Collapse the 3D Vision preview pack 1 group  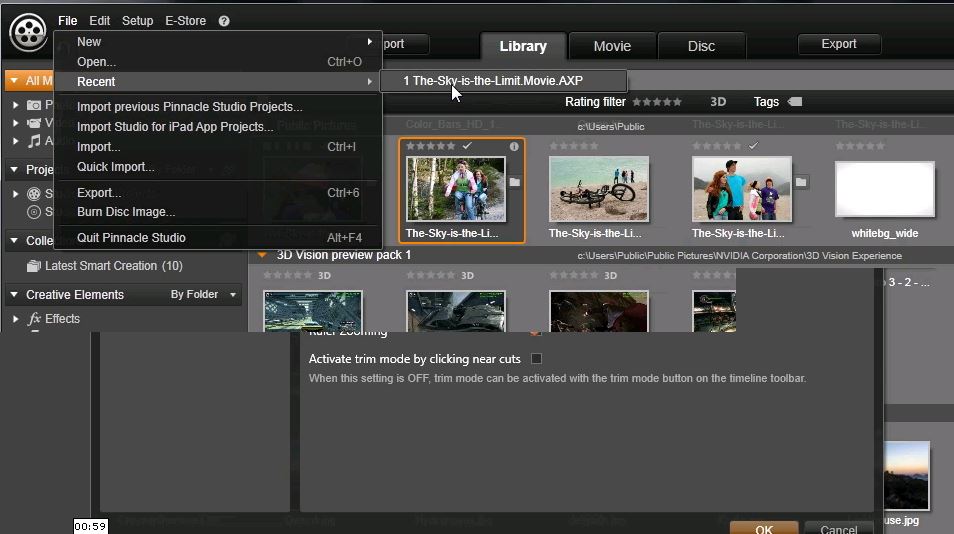point(262,255)
